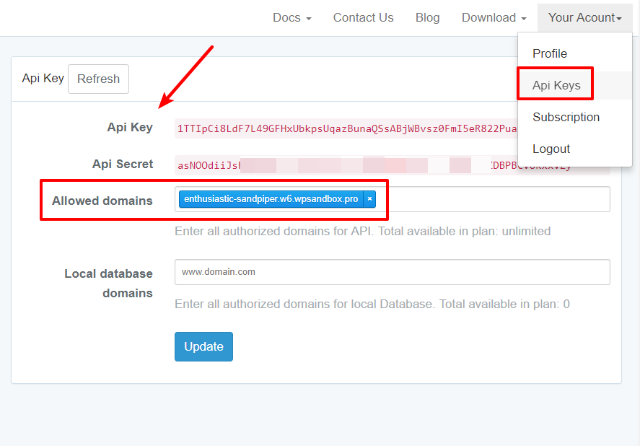Screen dimensions: 640x446
Task: Select Logout in account menu
Action: tap(551, 149)
